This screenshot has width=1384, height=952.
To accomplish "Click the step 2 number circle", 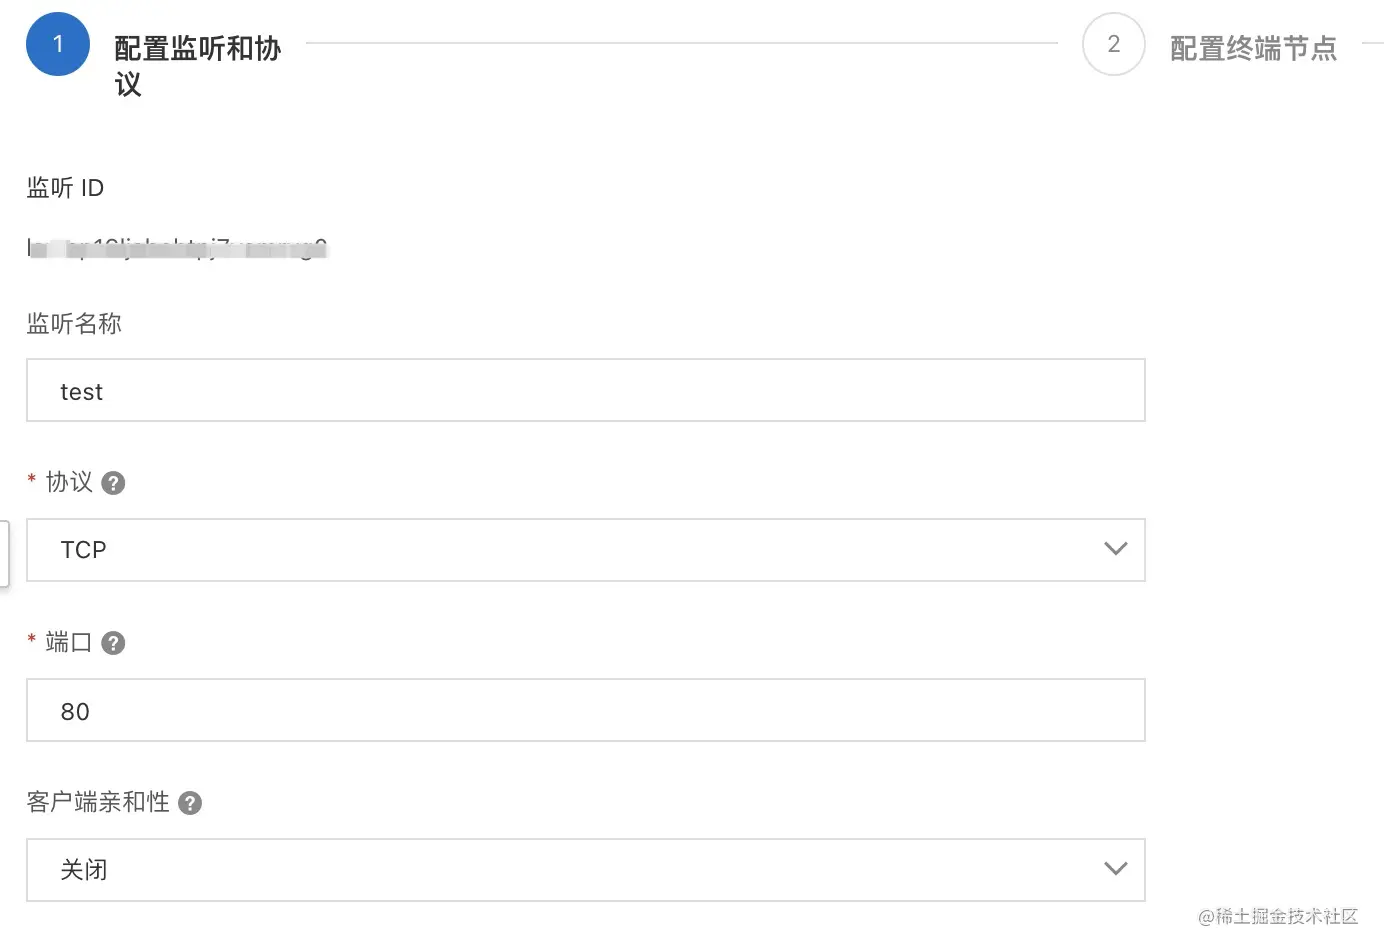I will [x=1113, y=44].
